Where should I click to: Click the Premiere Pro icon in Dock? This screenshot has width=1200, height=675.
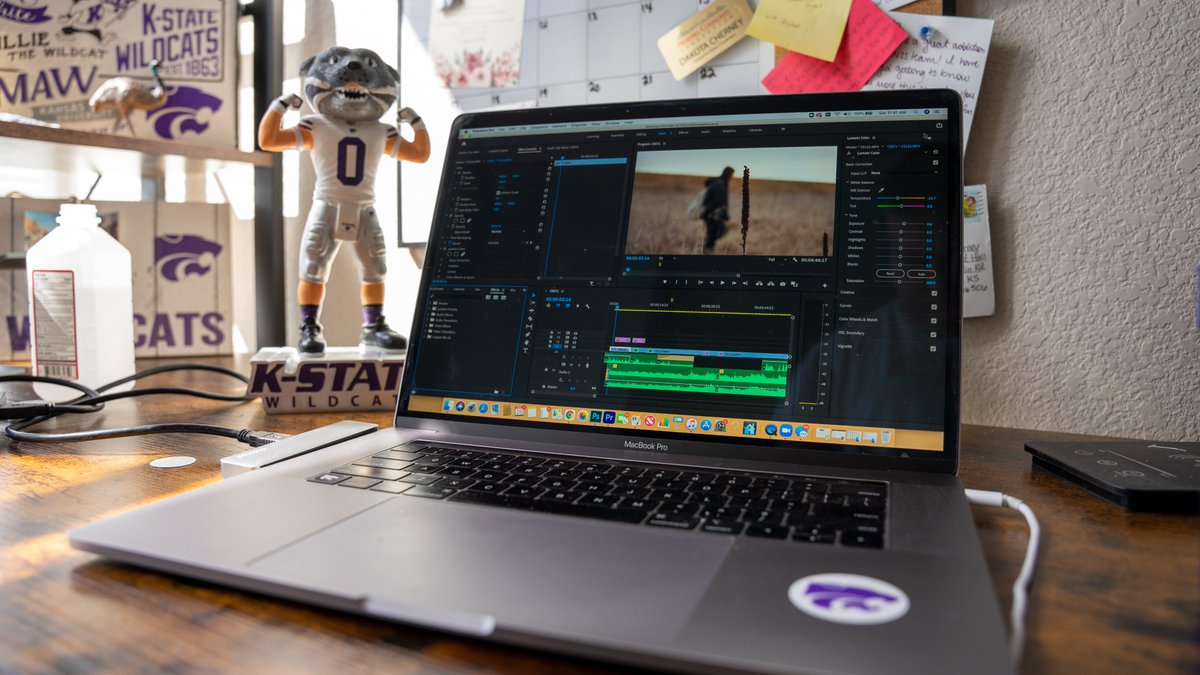click(609, 417)
